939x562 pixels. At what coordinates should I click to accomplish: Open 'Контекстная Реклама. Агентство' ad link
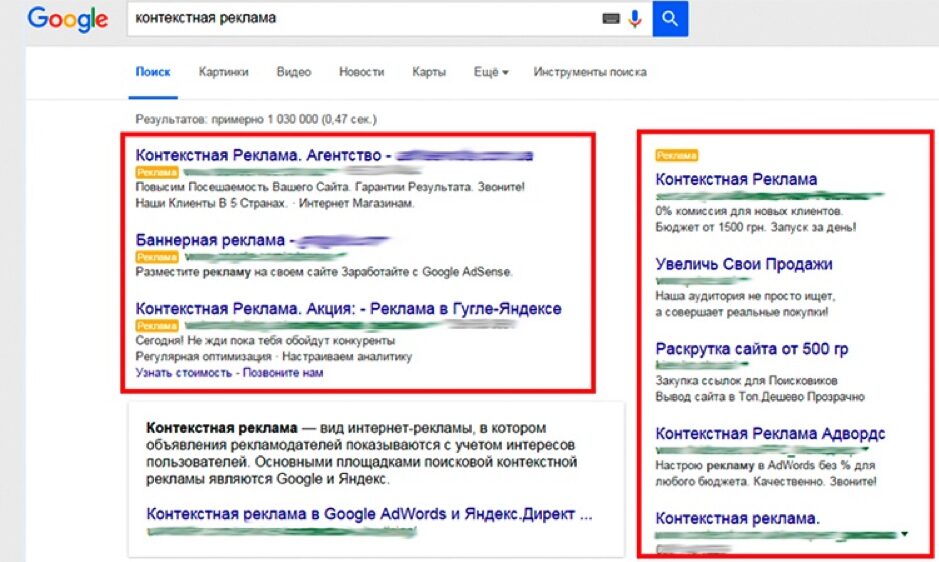[334, 155]
